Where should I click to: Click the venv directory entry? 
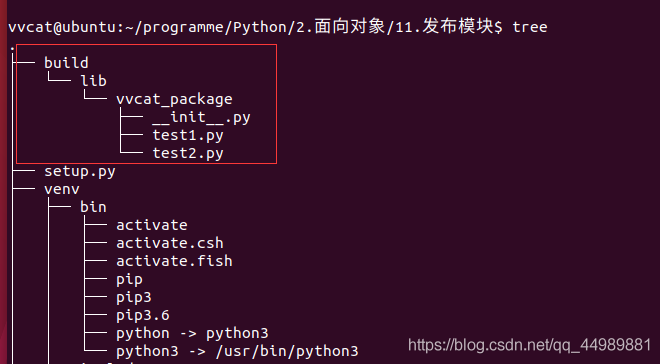pyautogui.click(x=62, y=189)
